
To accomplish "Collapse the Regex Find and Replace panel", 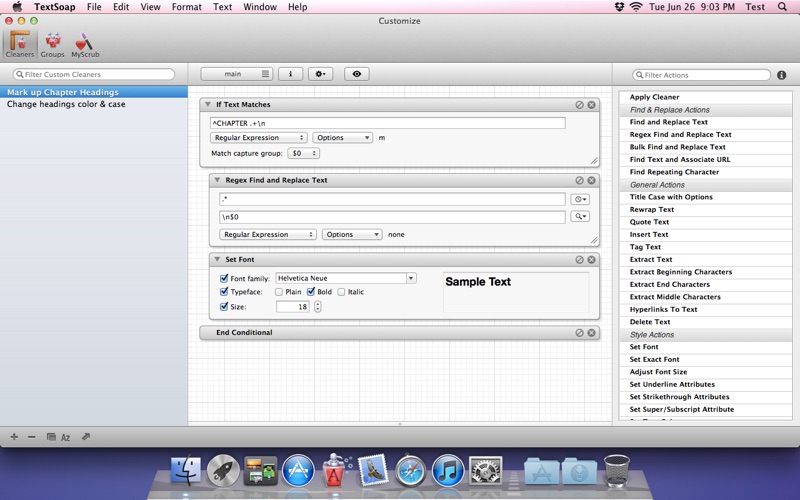I will click(x=217, y=180).
